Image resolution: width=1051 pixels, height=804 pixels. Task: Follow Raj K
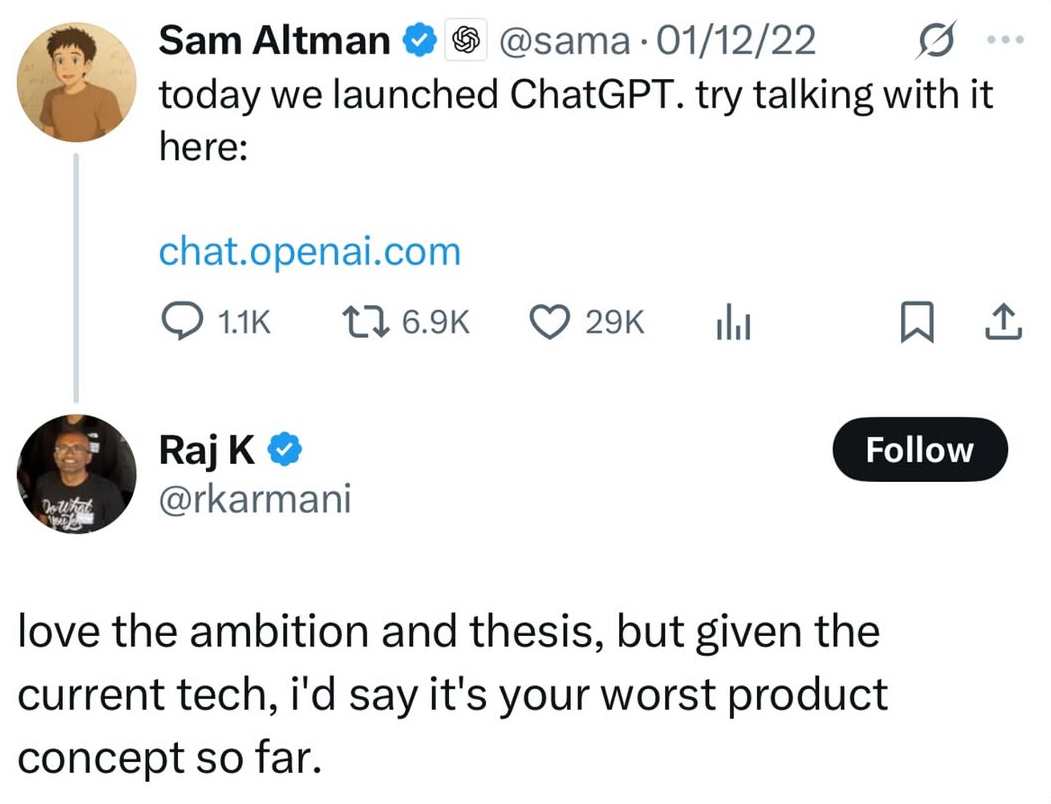point(919,450)
